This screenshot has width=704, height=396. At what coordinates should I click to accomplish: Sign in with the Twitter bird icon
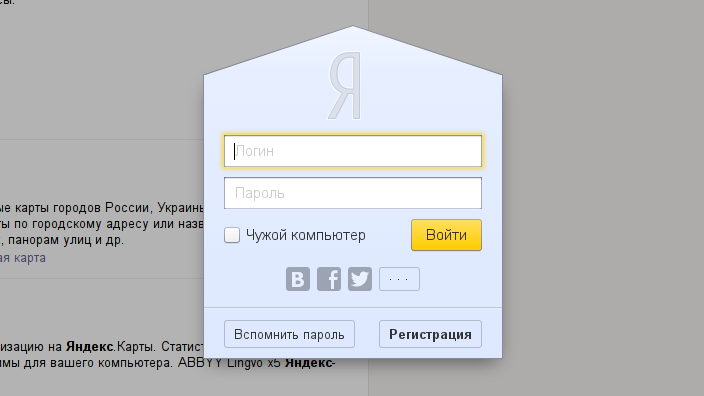pyautogui.click(x=360, y=279)
